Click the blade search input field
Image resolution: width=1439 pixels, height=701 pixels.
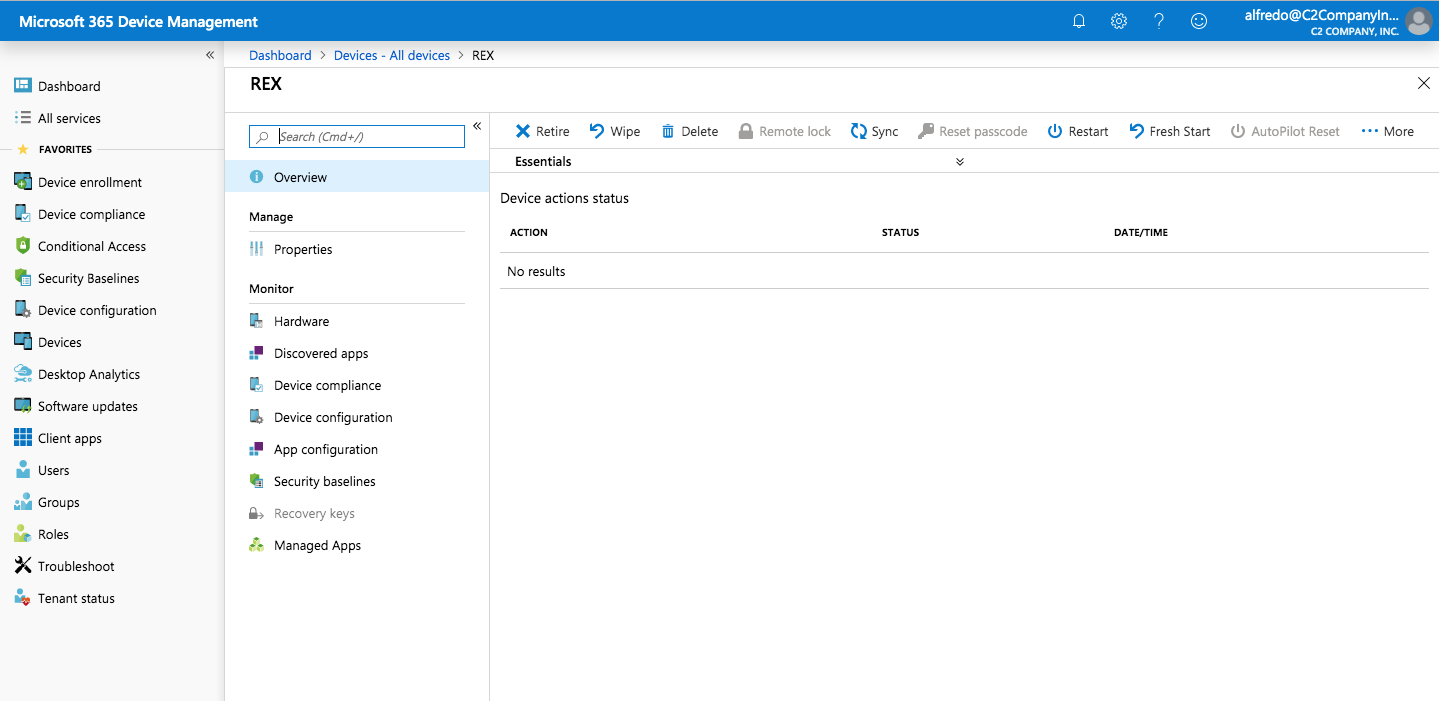368,136
